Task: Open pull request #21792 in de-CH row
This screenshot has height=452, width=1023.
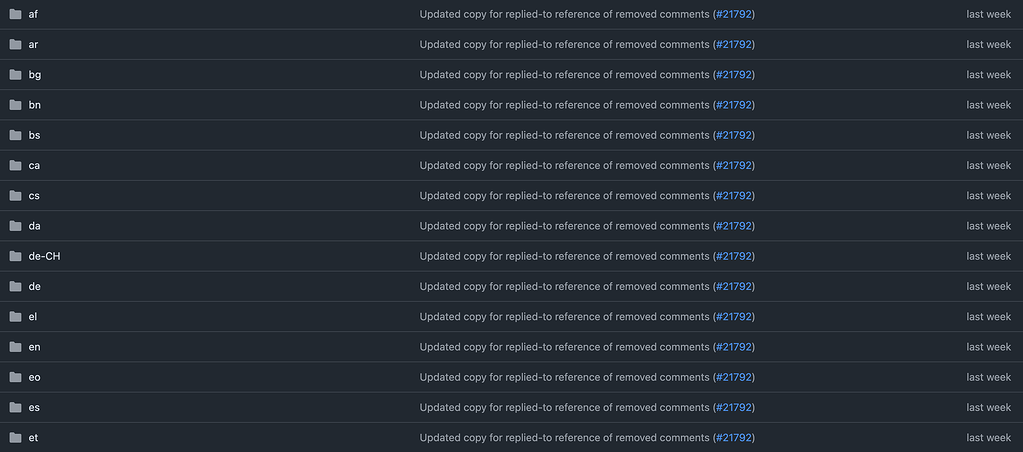Action: click(x=733, y=256)
